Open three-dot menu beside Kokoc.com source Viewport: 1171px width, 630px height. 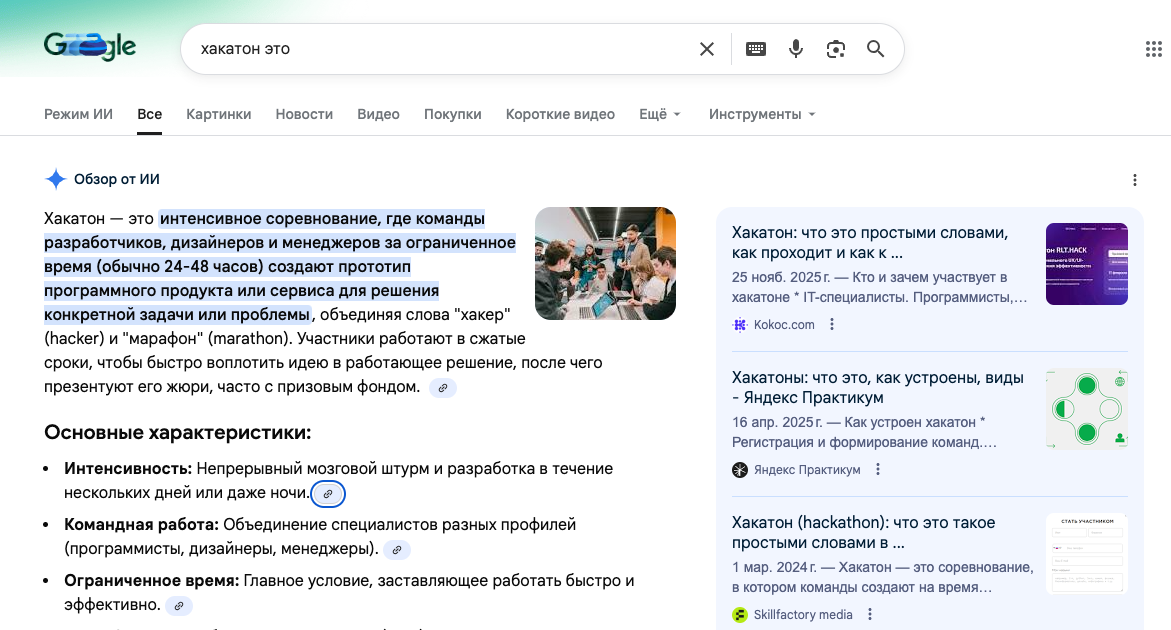tap(832, 324)
